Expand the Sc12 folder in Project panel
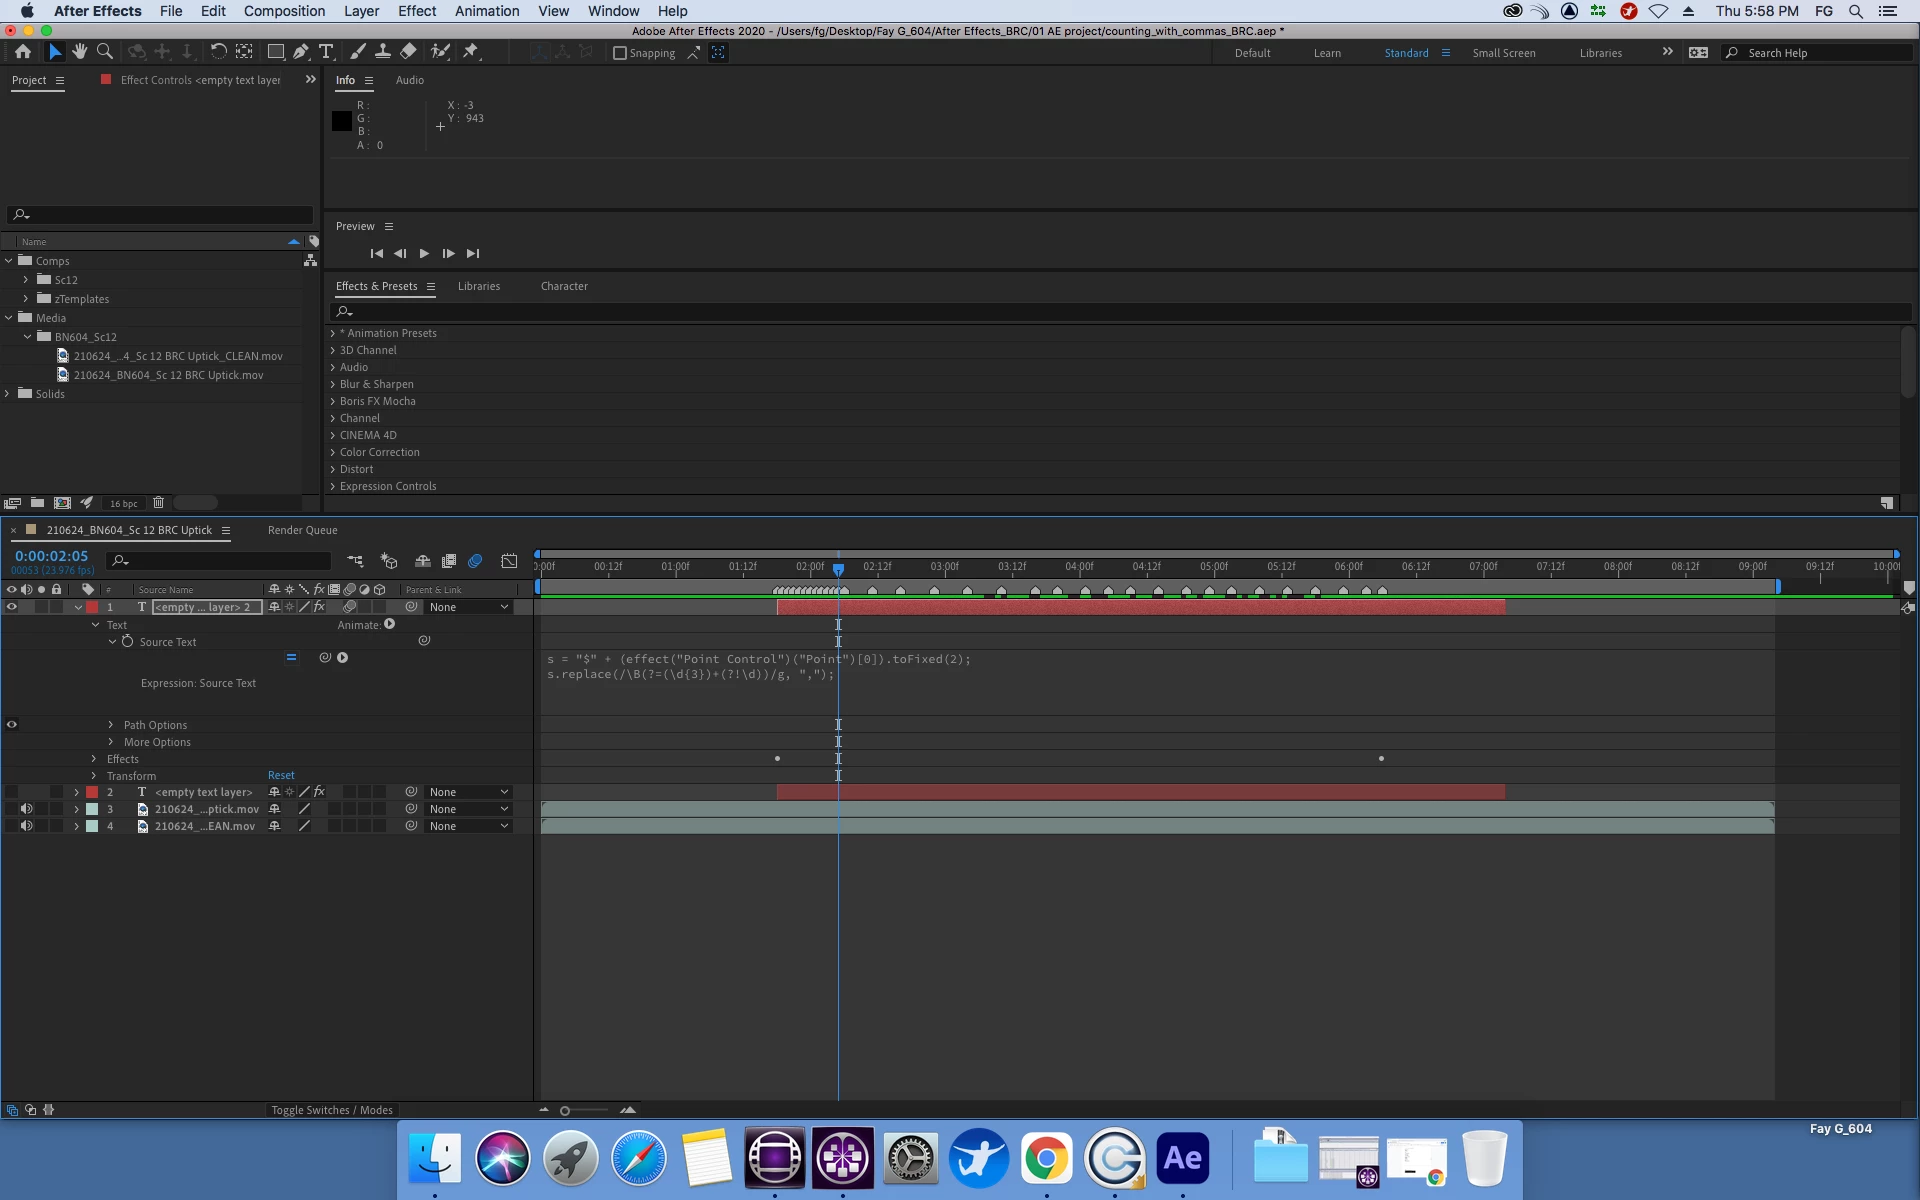 [x=26, y=280]
